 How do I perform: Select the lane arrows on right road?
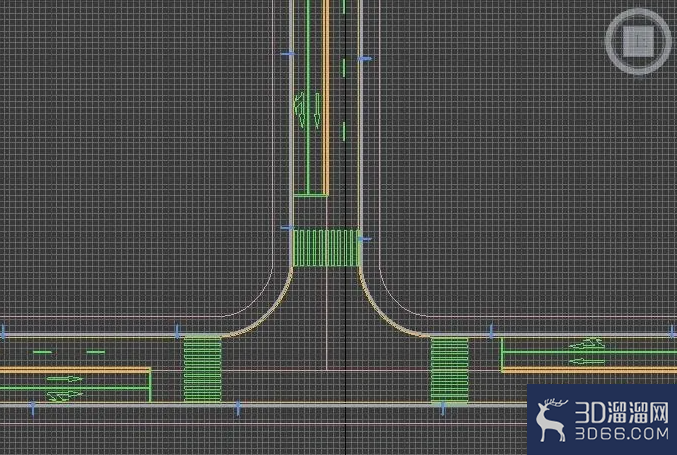click(x=586, y=352)
